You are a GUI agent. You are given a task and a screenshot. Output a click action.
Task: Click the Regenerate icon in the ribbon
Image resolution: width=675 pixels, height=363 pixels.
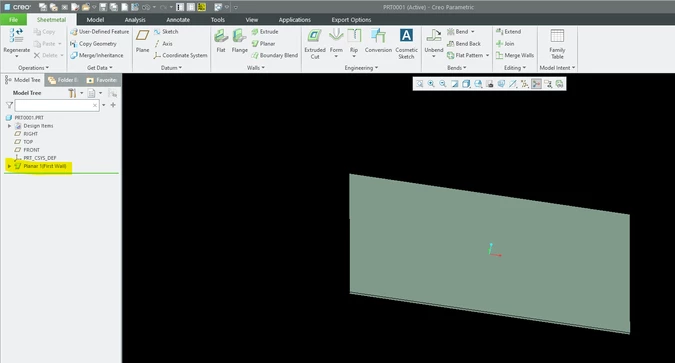coord(16,36)
